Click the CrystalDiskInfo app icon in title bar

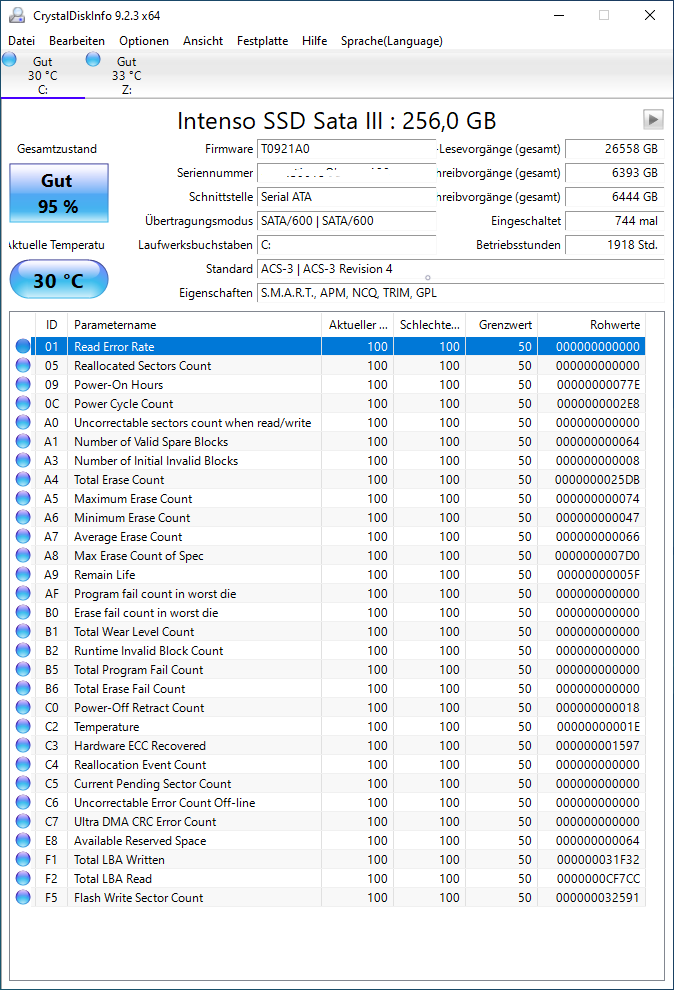[17, 15]
